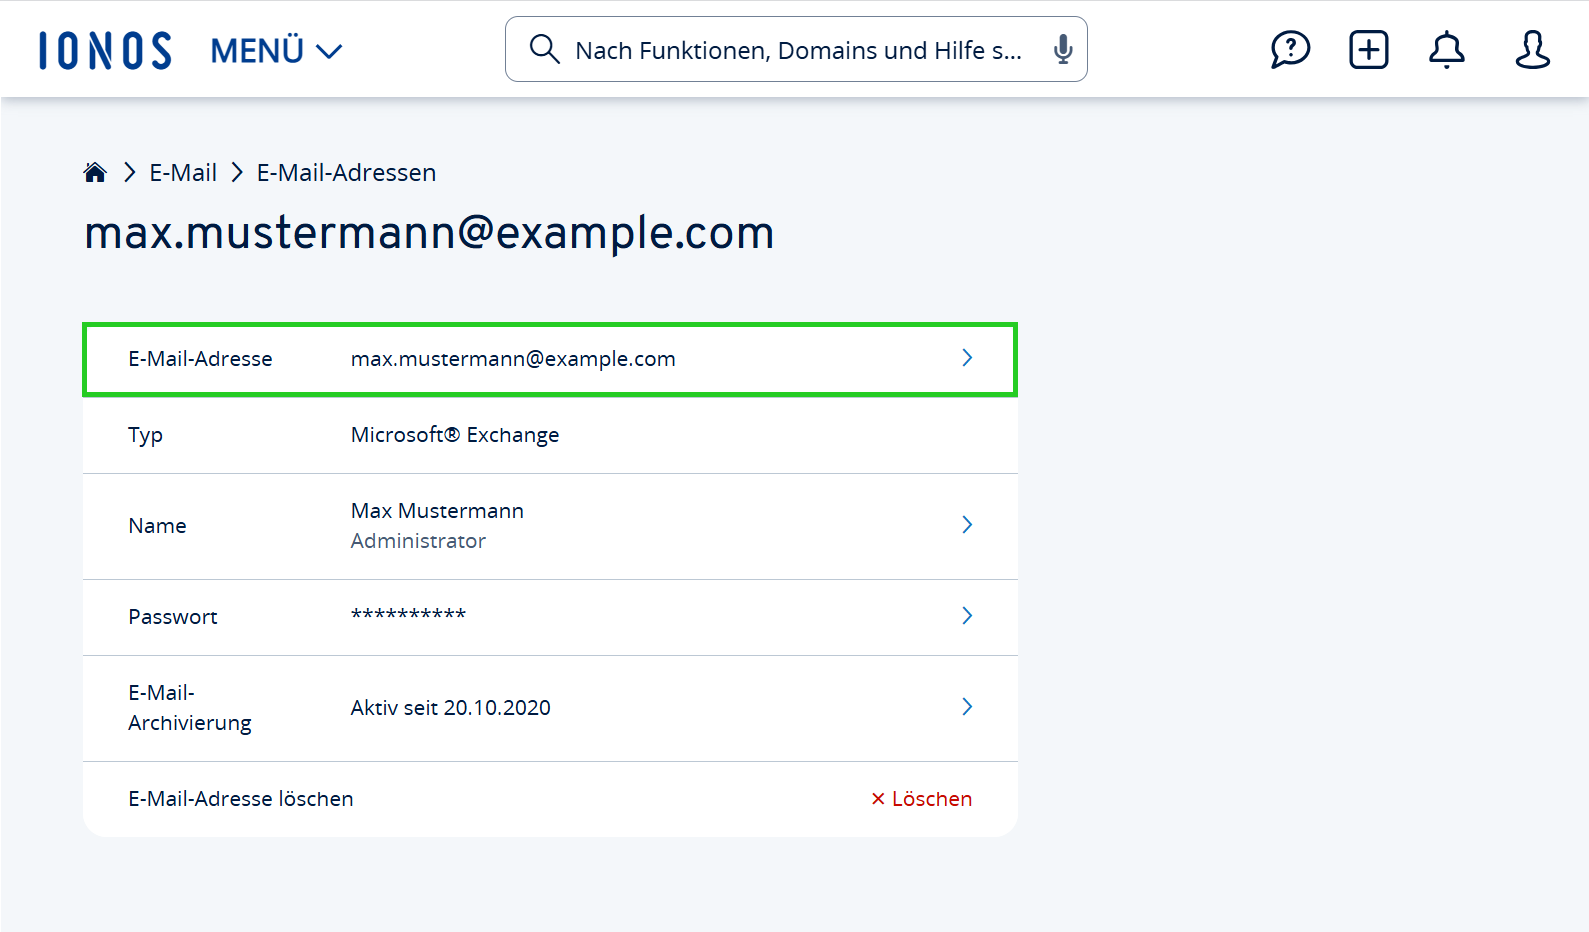
Task: Open the notifications bell
Action: [1447, 49]
